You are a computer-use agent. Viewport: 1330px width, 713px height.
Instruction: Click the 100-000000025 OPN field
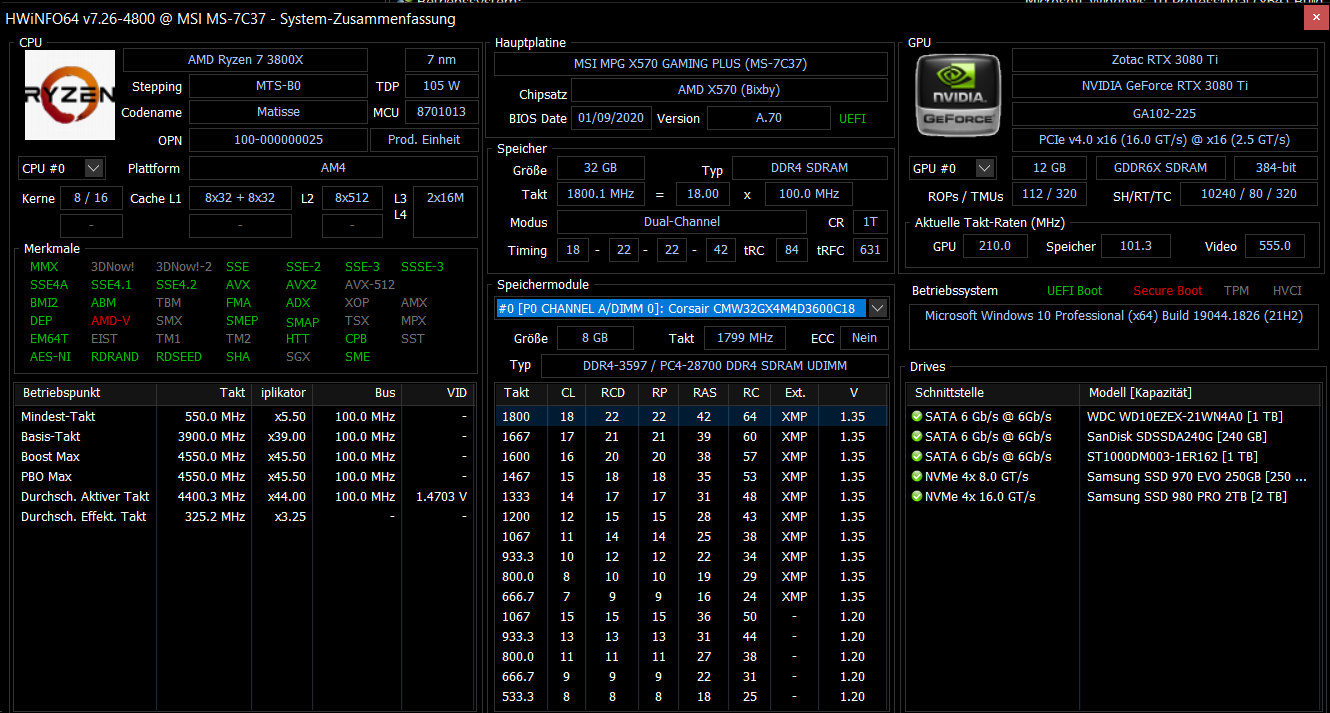[x=278, y=140]
